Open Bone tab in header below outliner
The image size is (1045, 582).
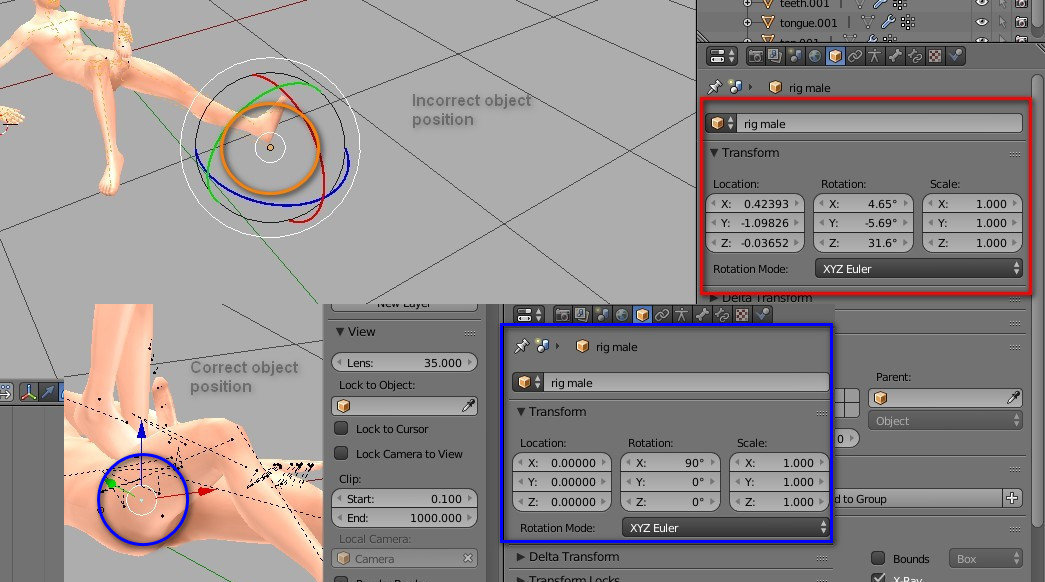click(x=895, y=56)
